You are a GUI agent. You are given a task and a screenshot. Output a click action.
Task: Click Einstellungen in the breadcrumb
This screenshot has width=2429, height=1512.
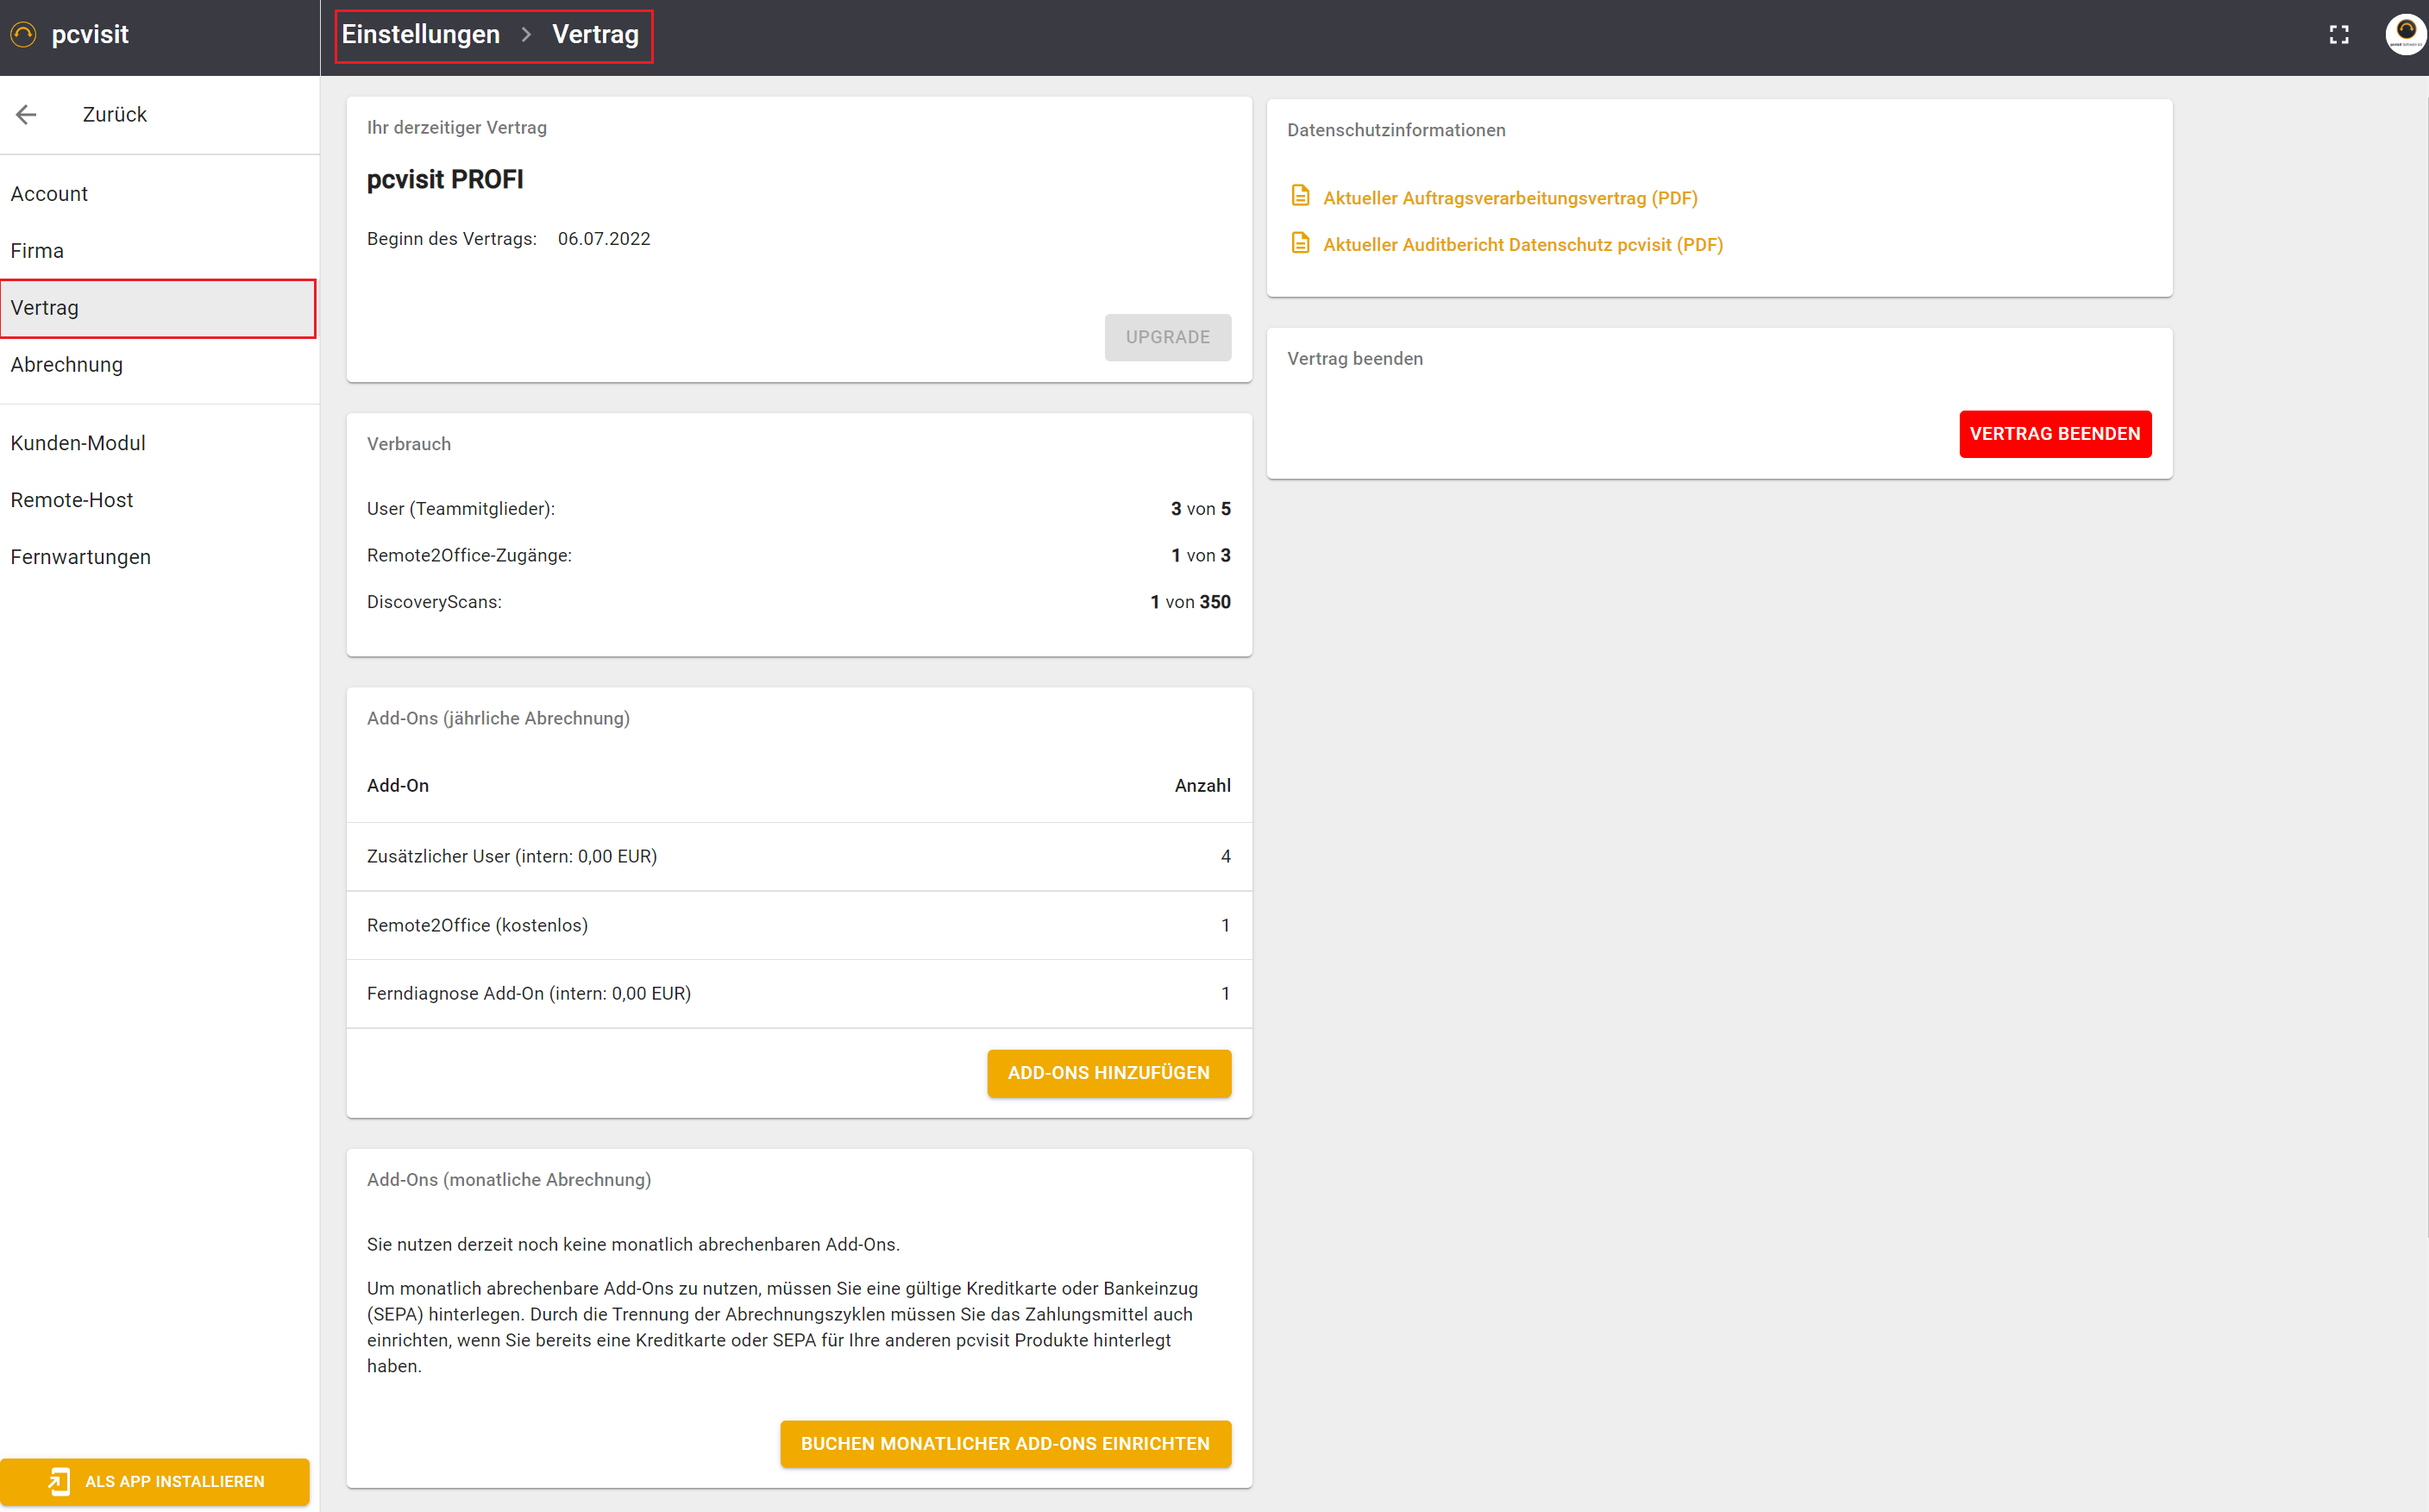click(x=420, y=35)
